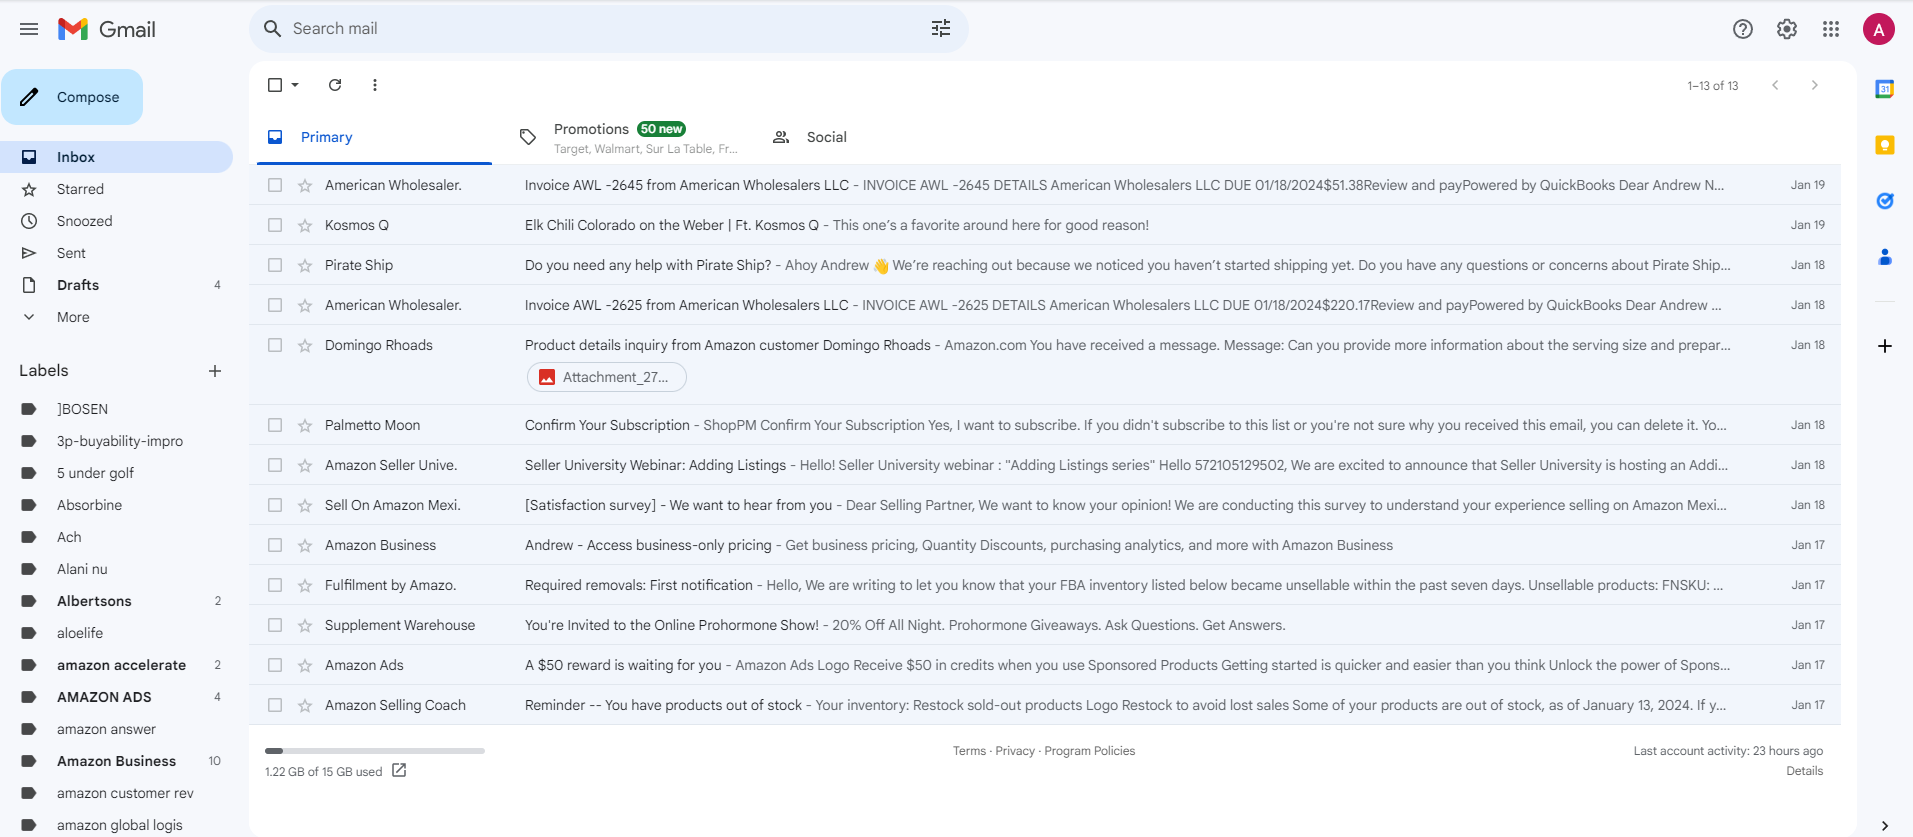Image resolution: width=1913 pixels, height=837 pixels.
Task: Focus the Search mail field
Action: pos(608,29)
